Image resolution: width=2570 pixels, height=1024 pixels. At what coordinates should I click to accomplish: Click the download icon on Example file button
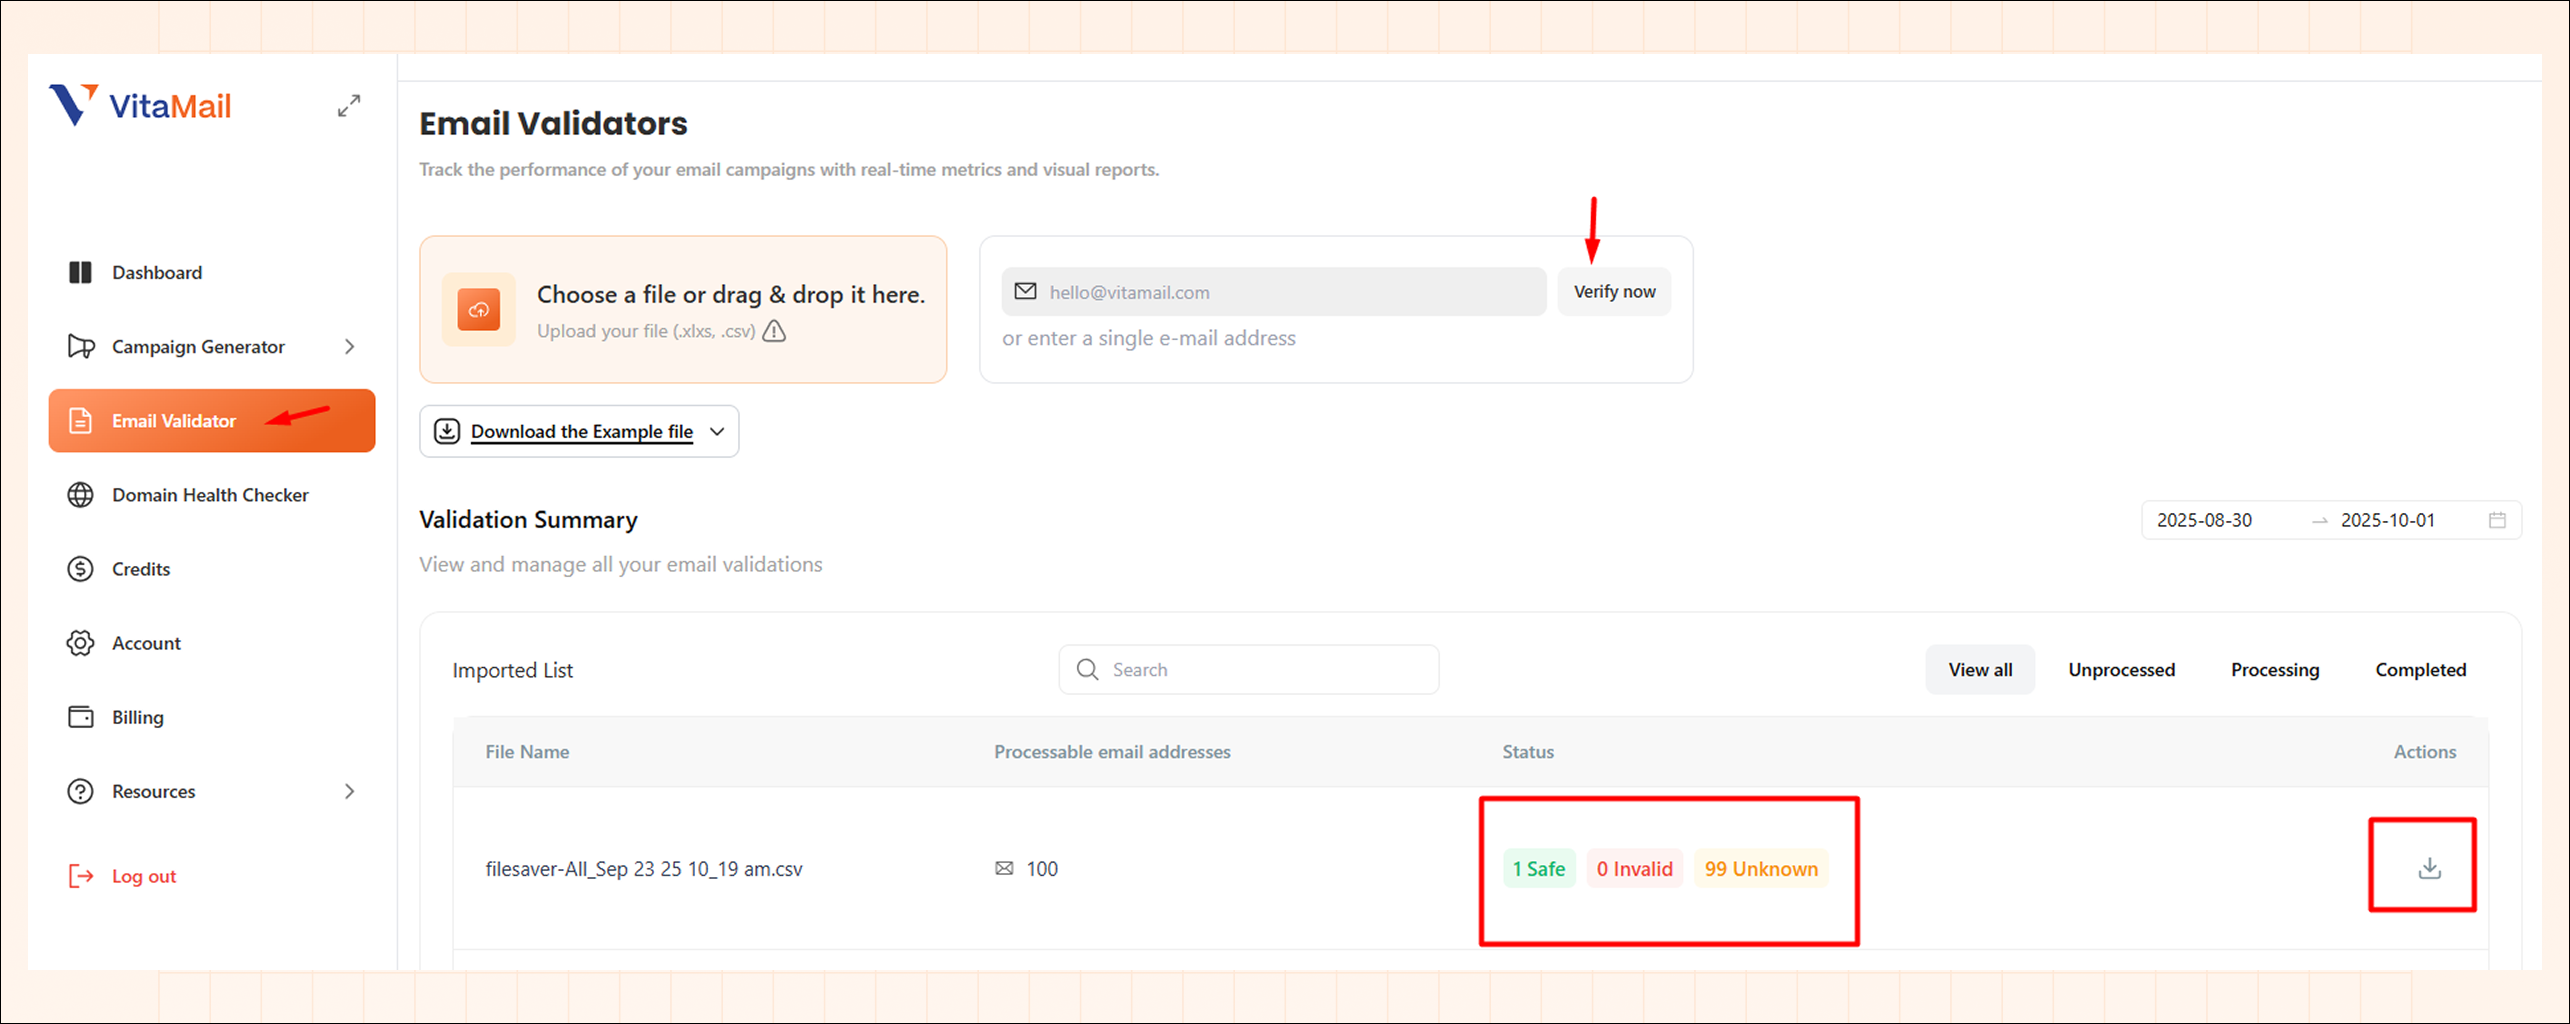click(x=447, y=431)
